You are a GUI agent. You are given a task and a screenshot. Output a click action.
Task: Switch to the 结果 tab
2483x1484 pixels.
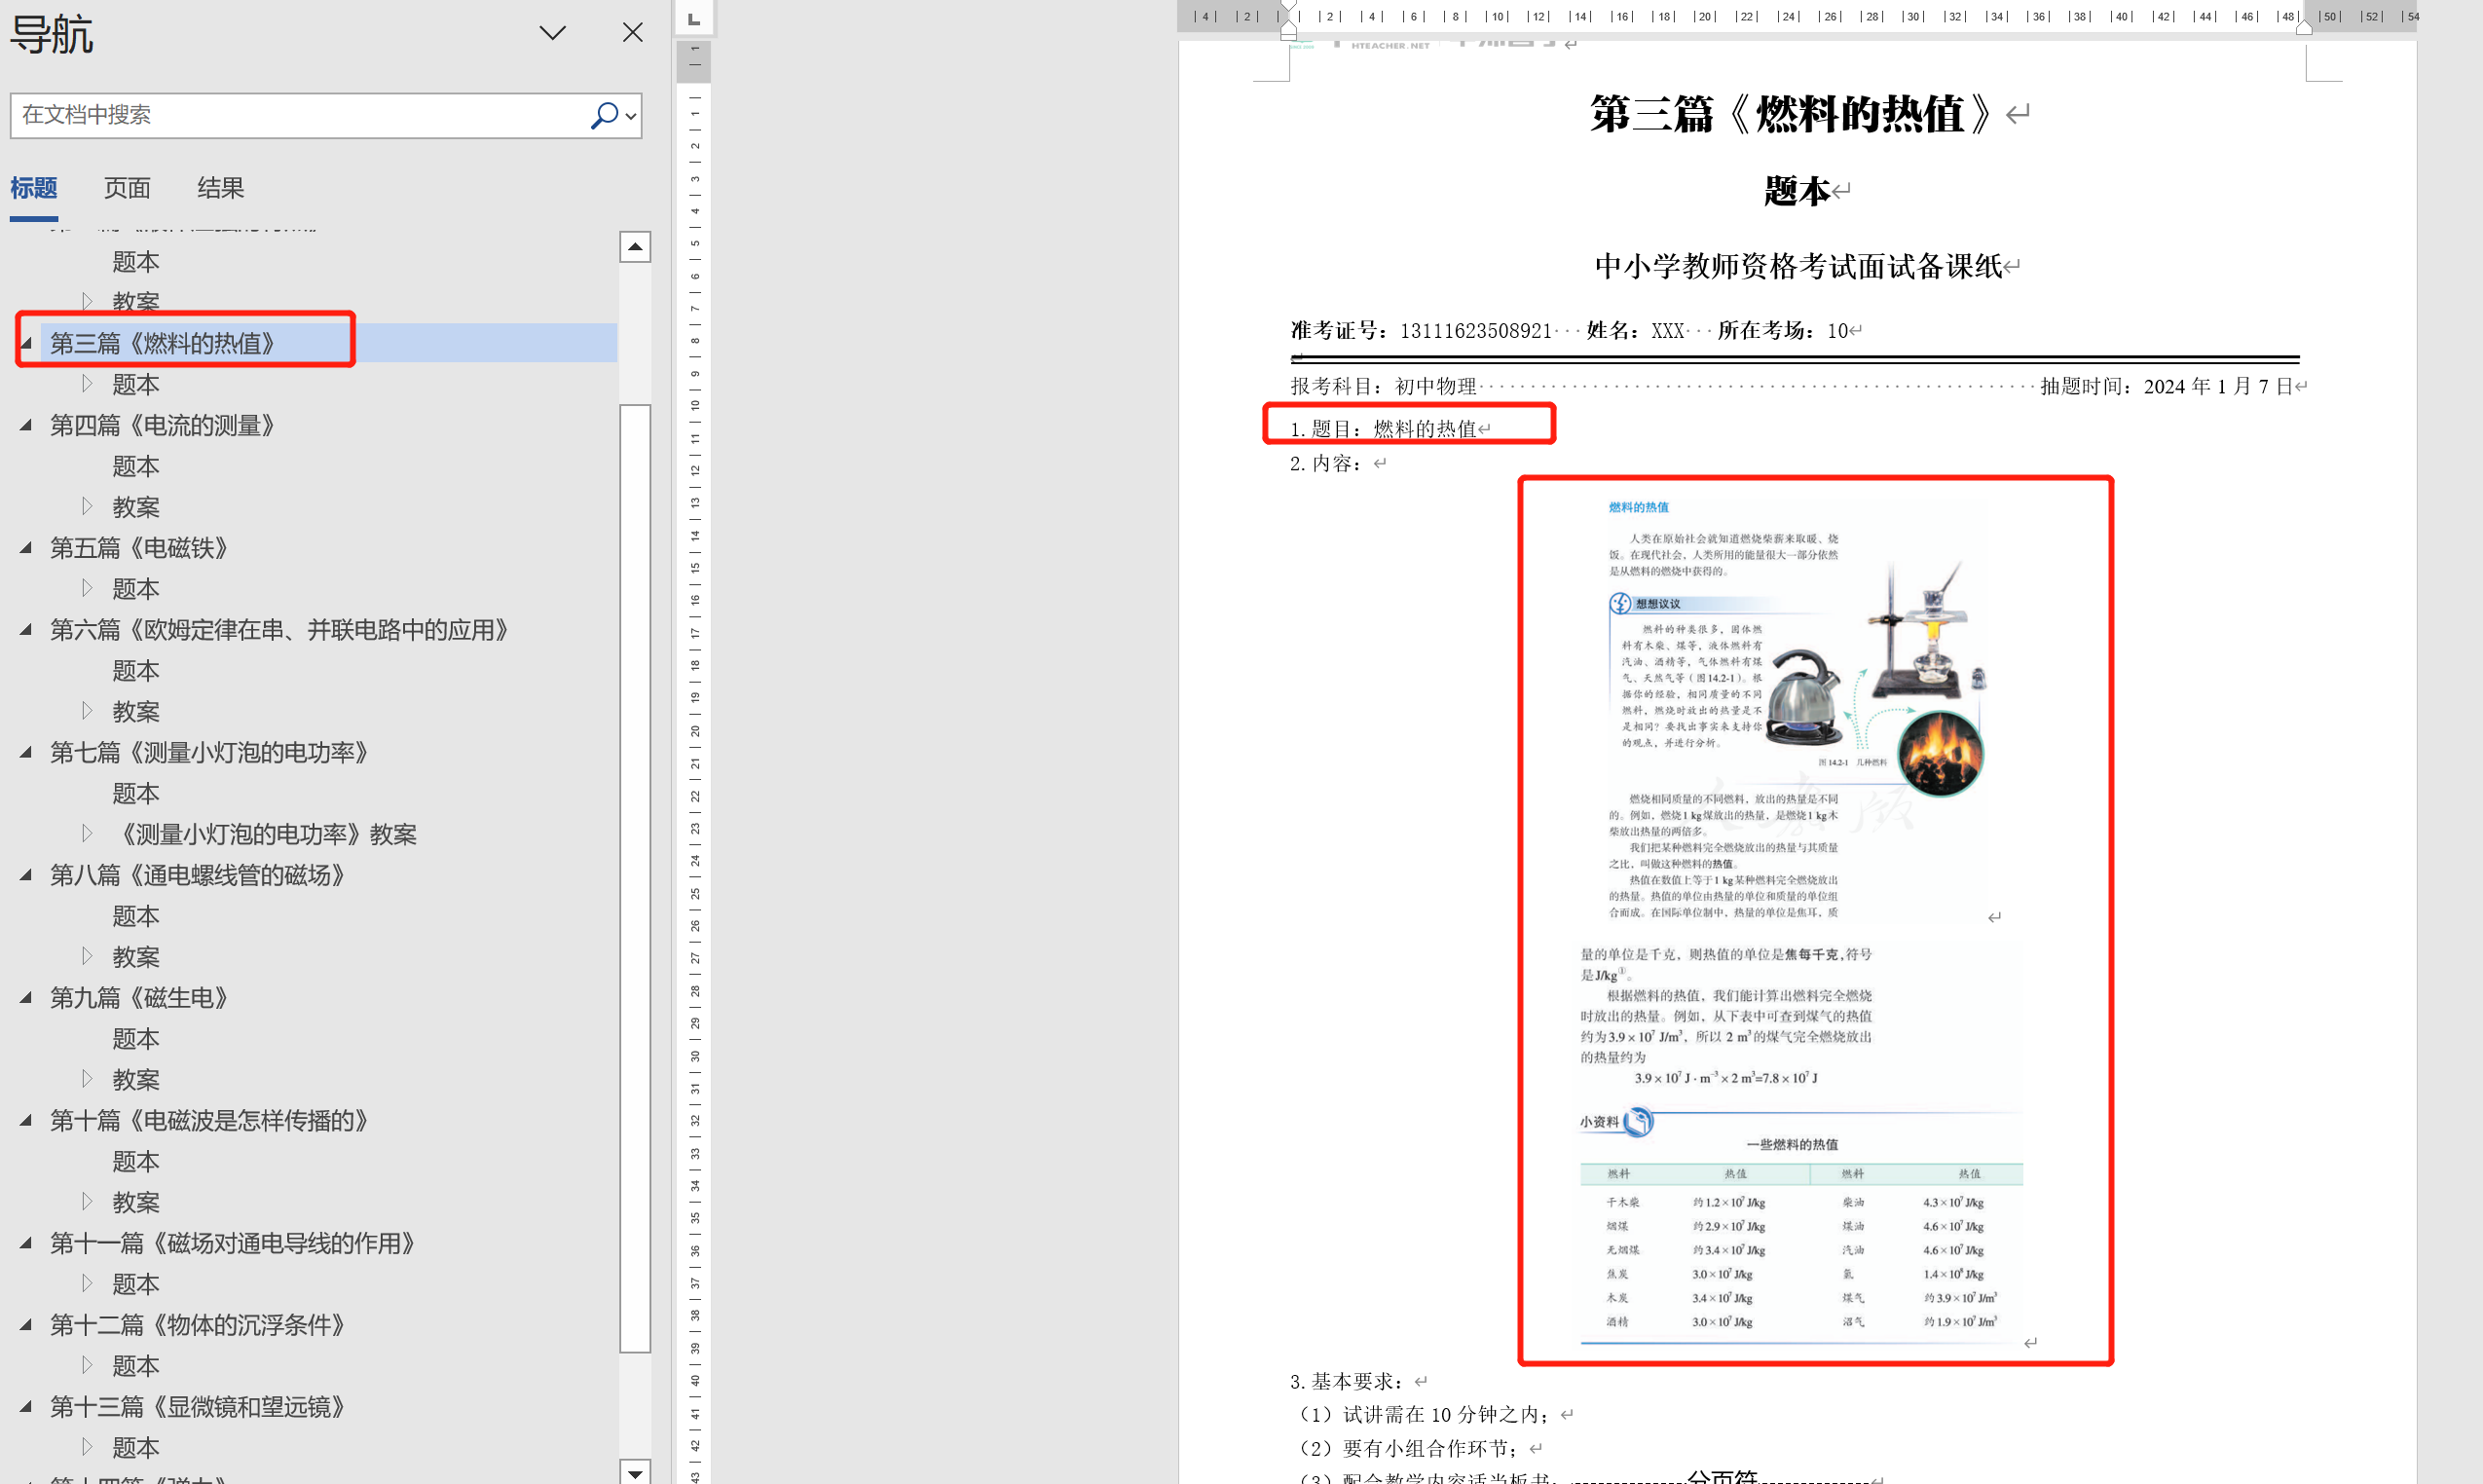point(220,188)
